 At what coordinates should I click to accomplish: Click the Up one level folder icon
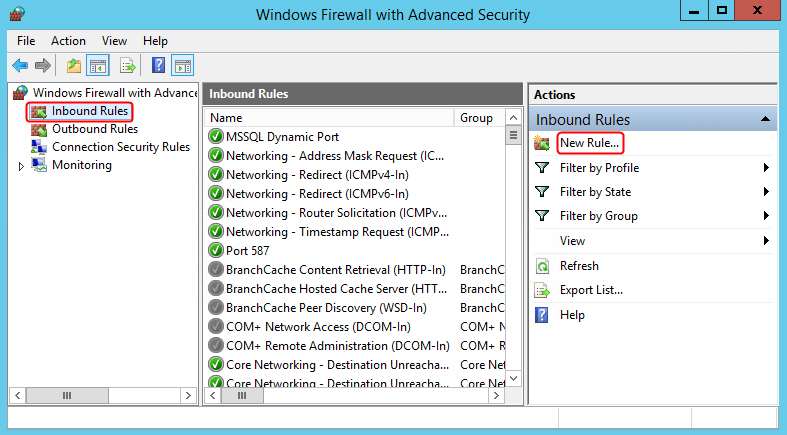coord(74,65)
